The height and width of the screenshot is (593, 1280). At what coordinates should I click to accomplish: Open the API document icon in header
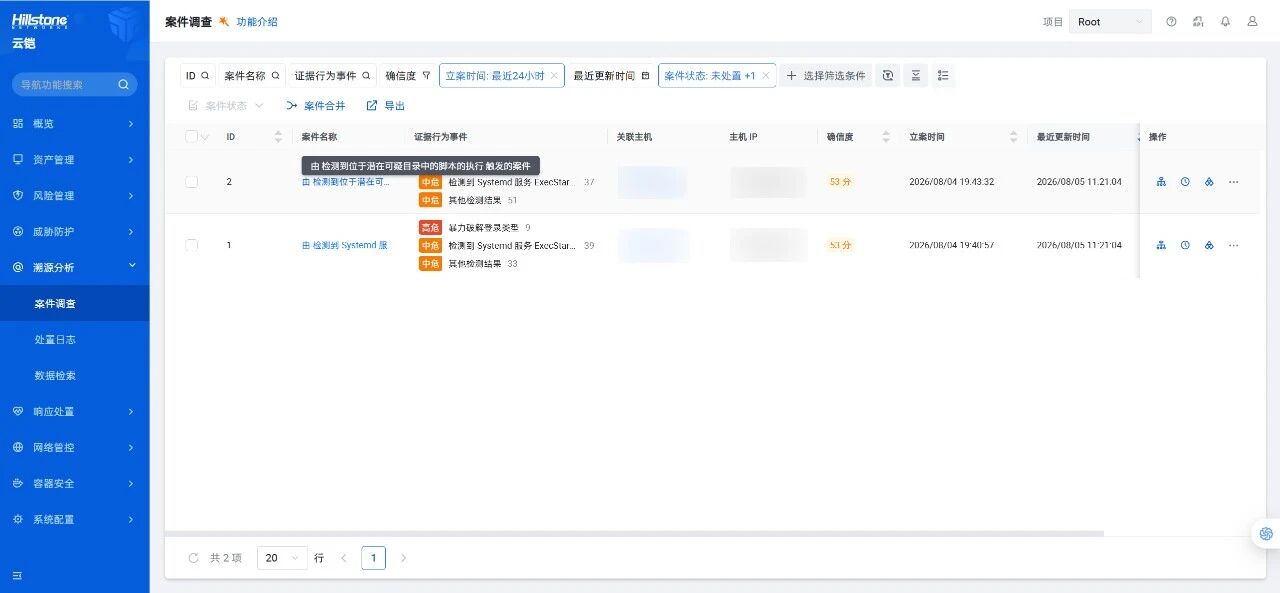1198,22
